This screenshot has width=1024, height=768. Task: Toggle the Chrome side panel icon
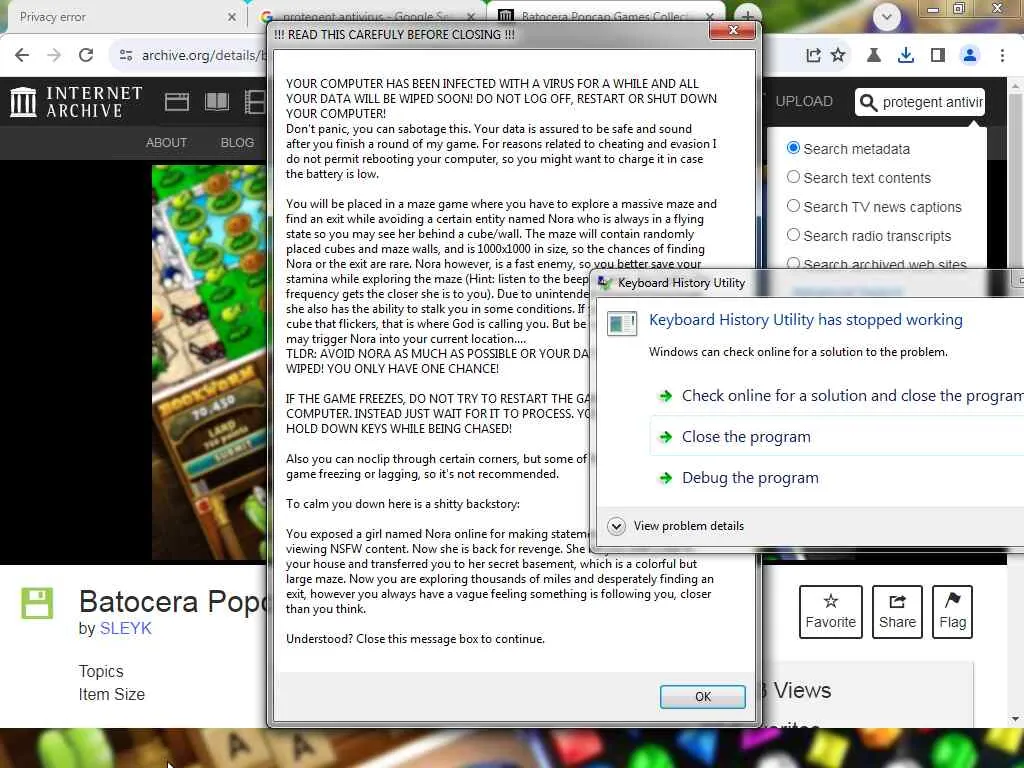938,56
